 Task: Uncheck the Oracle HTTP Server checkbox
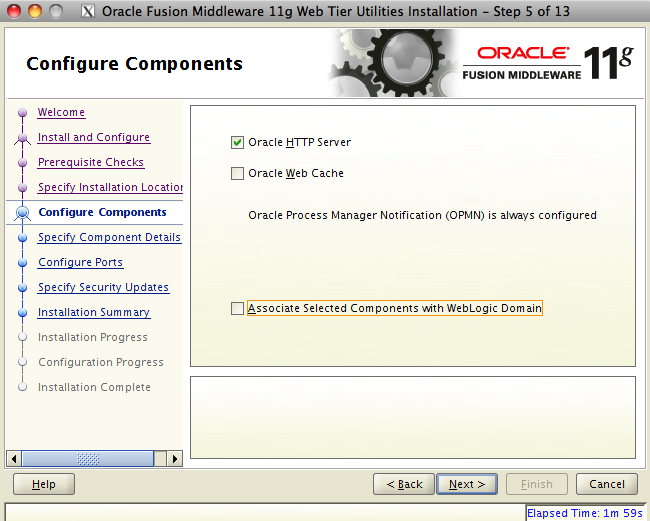[x=237, y=143]
